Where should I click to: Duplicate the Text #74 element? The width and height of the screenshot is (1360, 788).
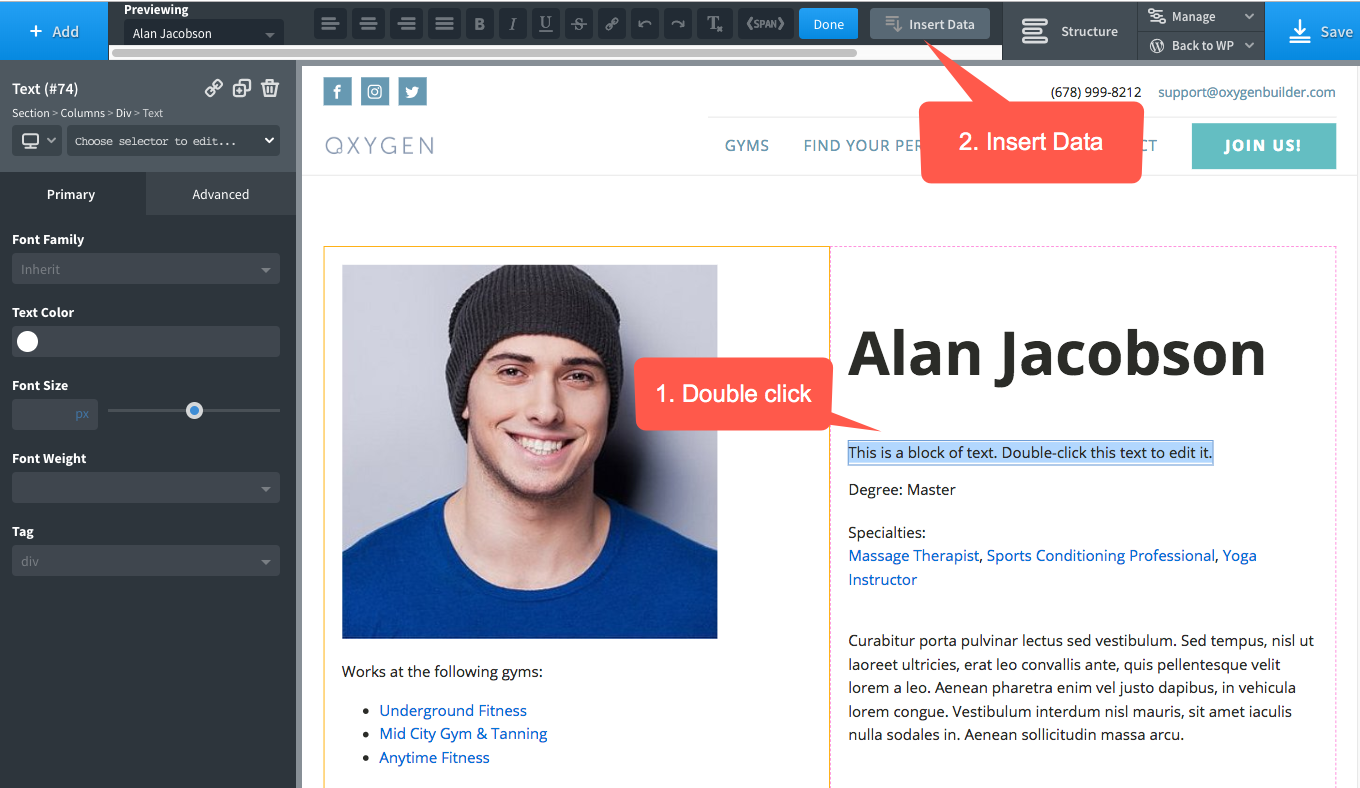tap(242, 88)
